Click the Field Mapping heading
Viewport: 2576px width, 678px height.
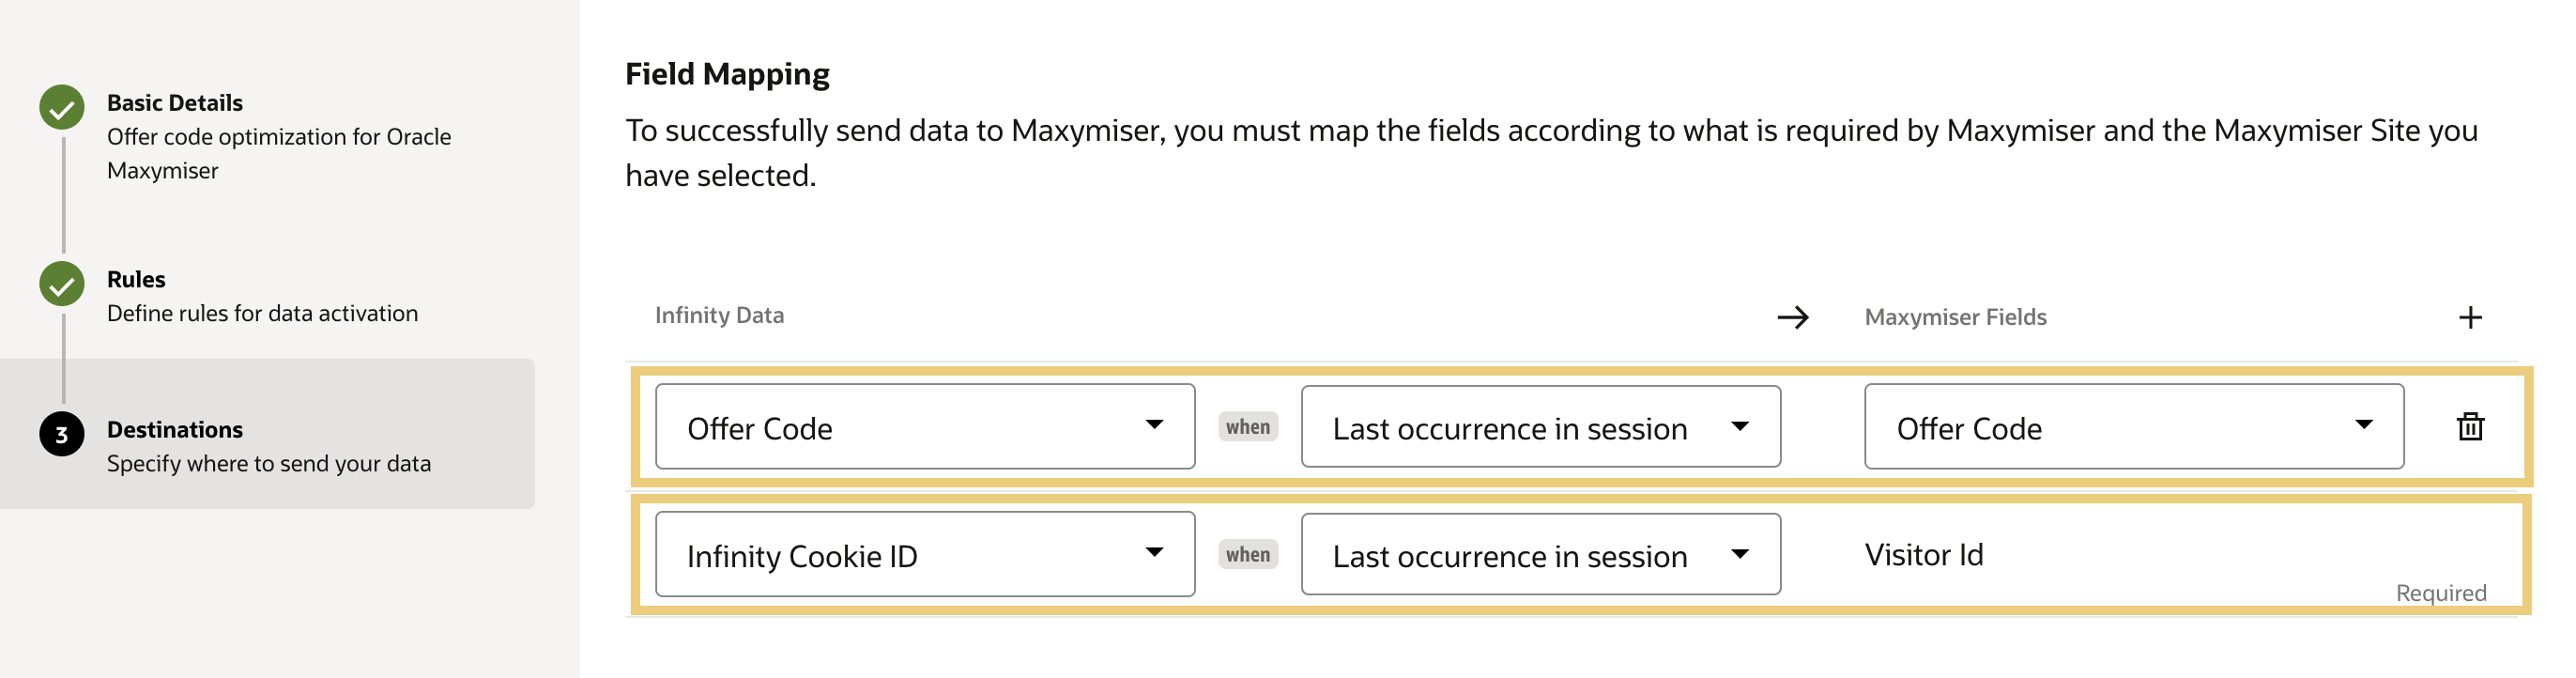(727, 72)
